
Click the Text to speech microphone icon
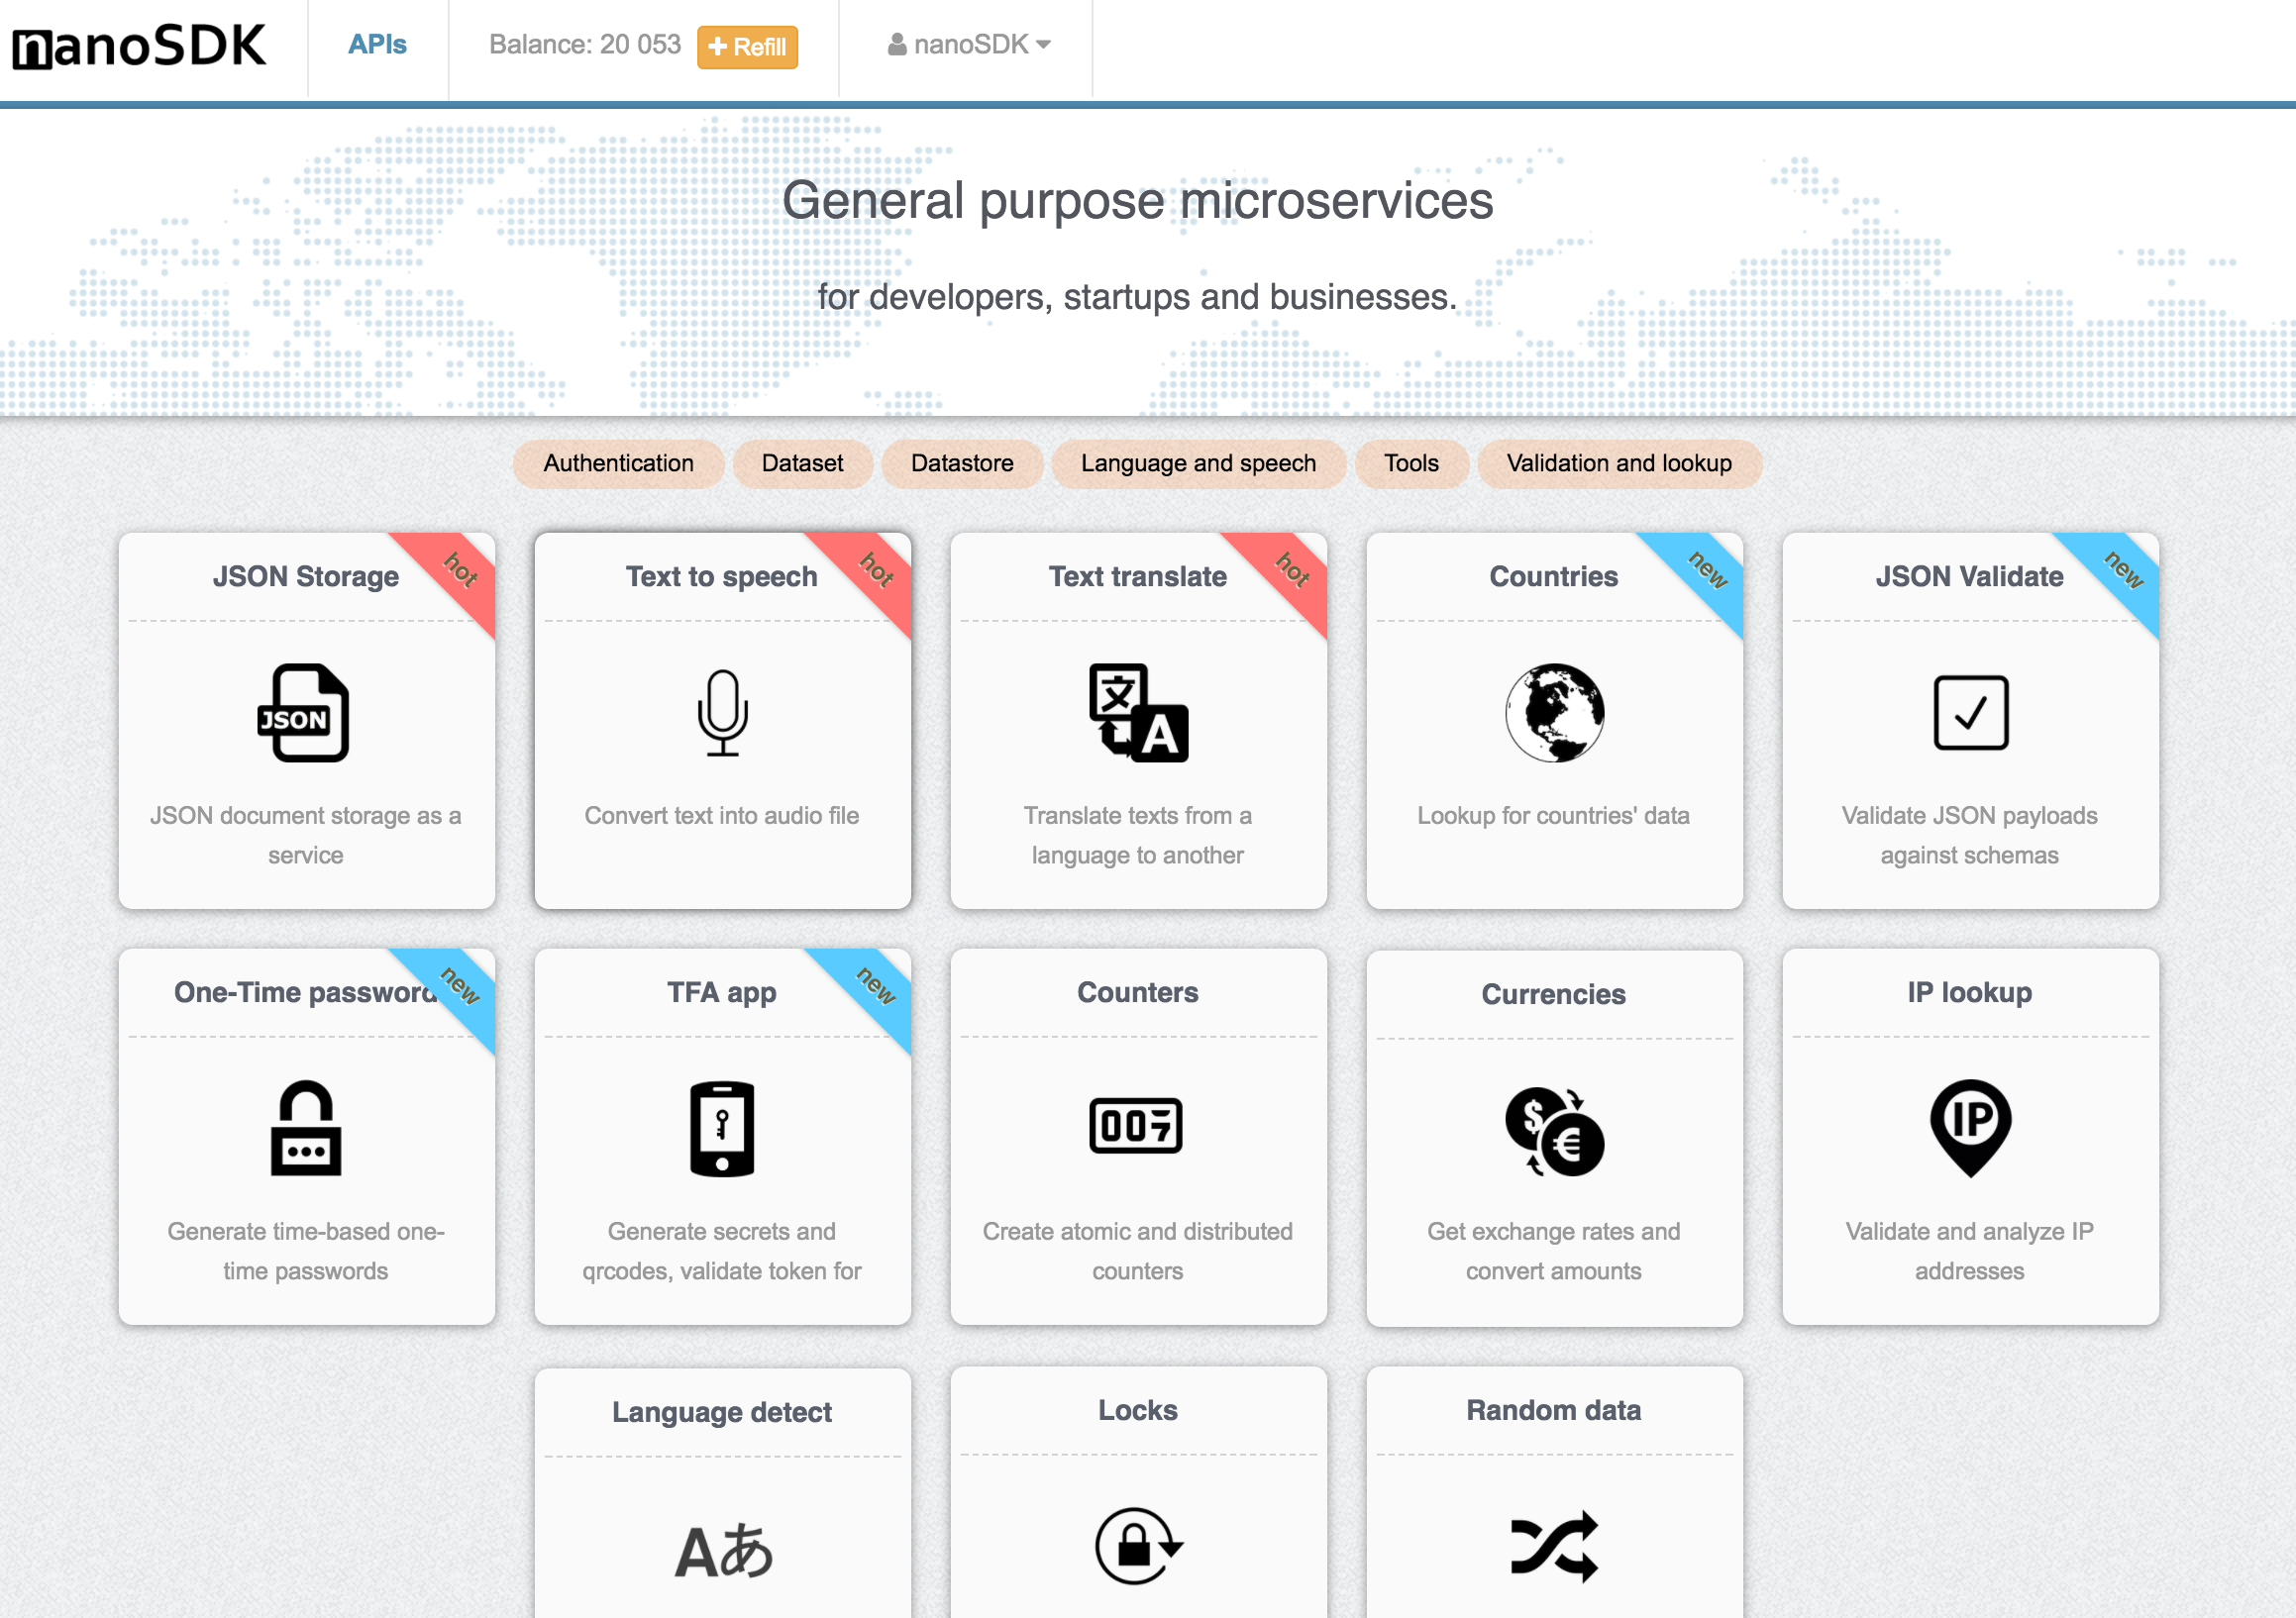point(722,713)
